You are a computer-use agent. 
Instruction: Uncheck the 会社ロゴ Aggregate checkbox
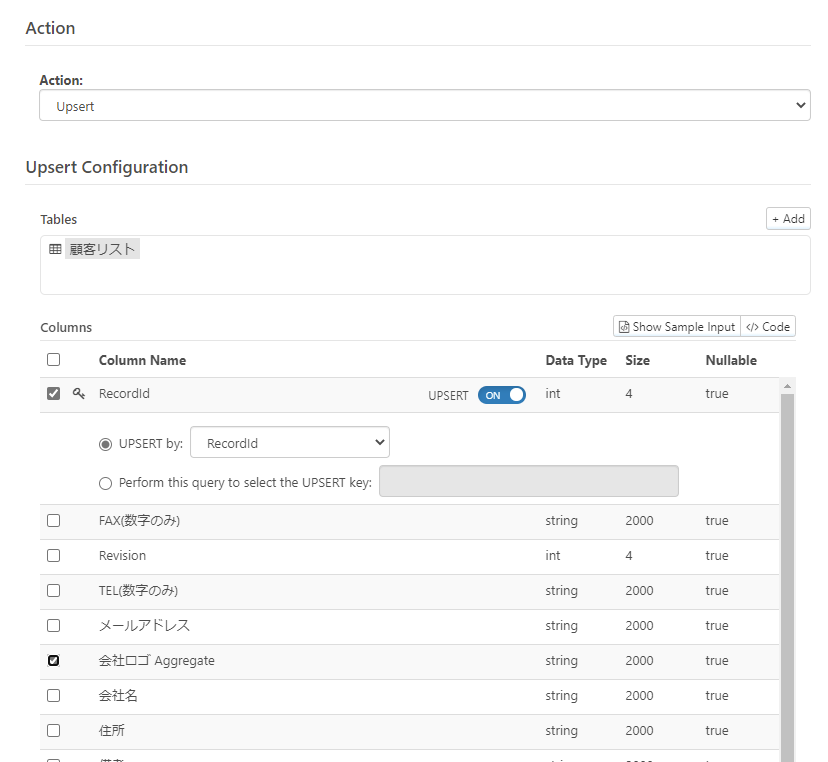click(x=53, y=661)
